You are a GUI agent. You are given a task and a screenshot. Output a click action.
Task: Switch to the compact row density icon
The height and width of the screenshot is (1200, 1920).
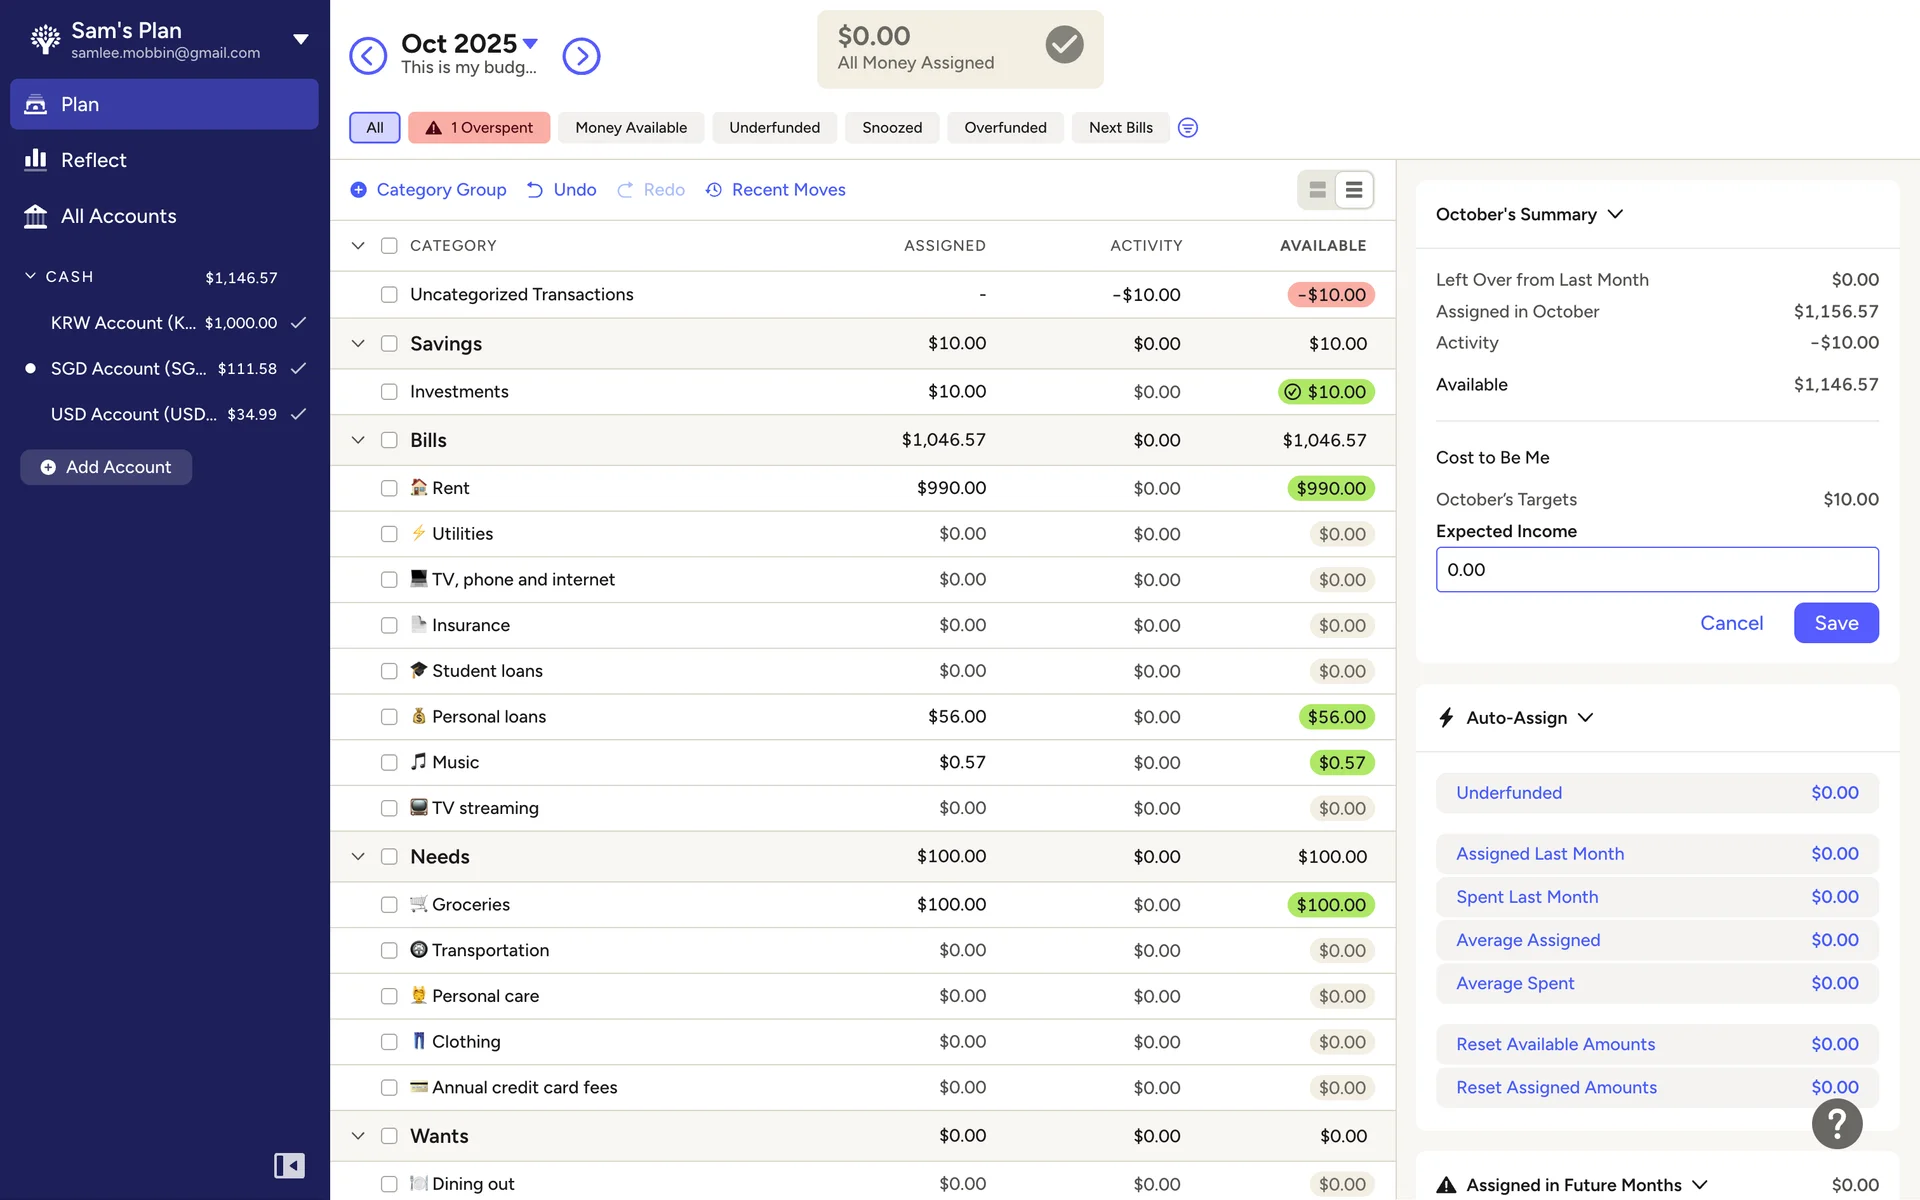tap(1354, 190)
